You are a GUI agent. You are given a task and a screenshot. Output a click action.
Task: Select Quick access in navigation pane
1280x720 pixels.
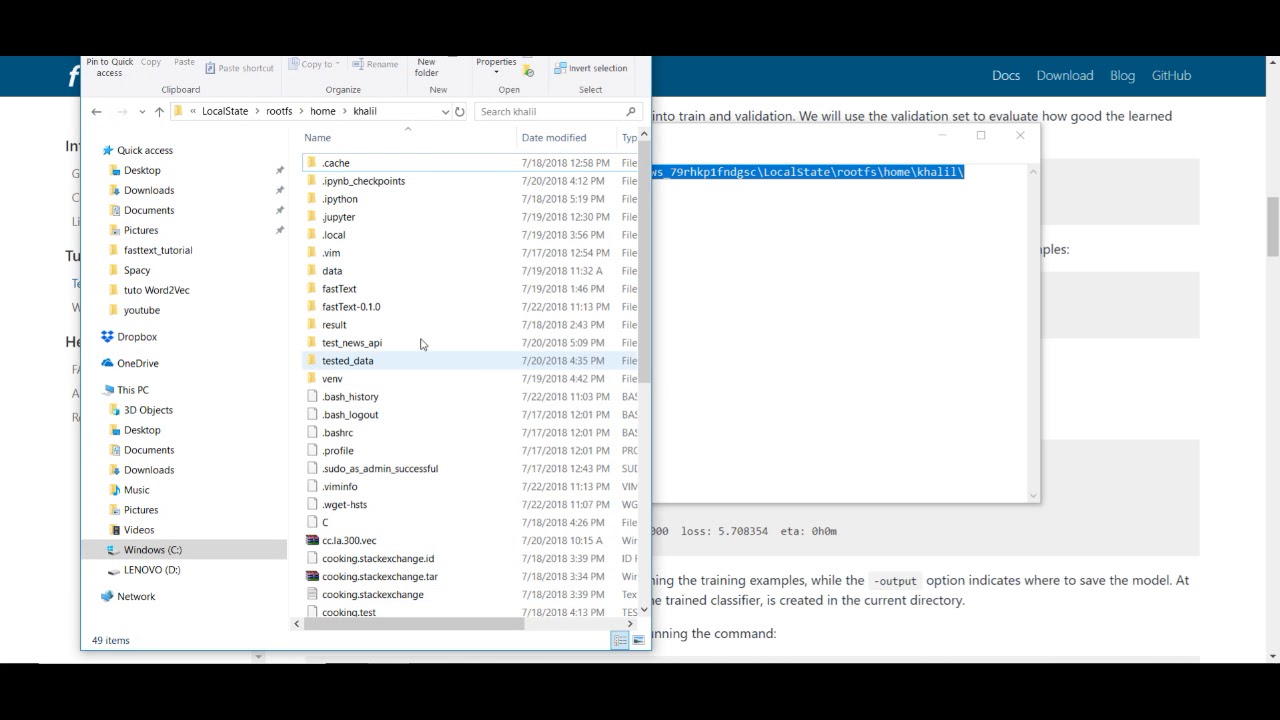coord(145,151)
